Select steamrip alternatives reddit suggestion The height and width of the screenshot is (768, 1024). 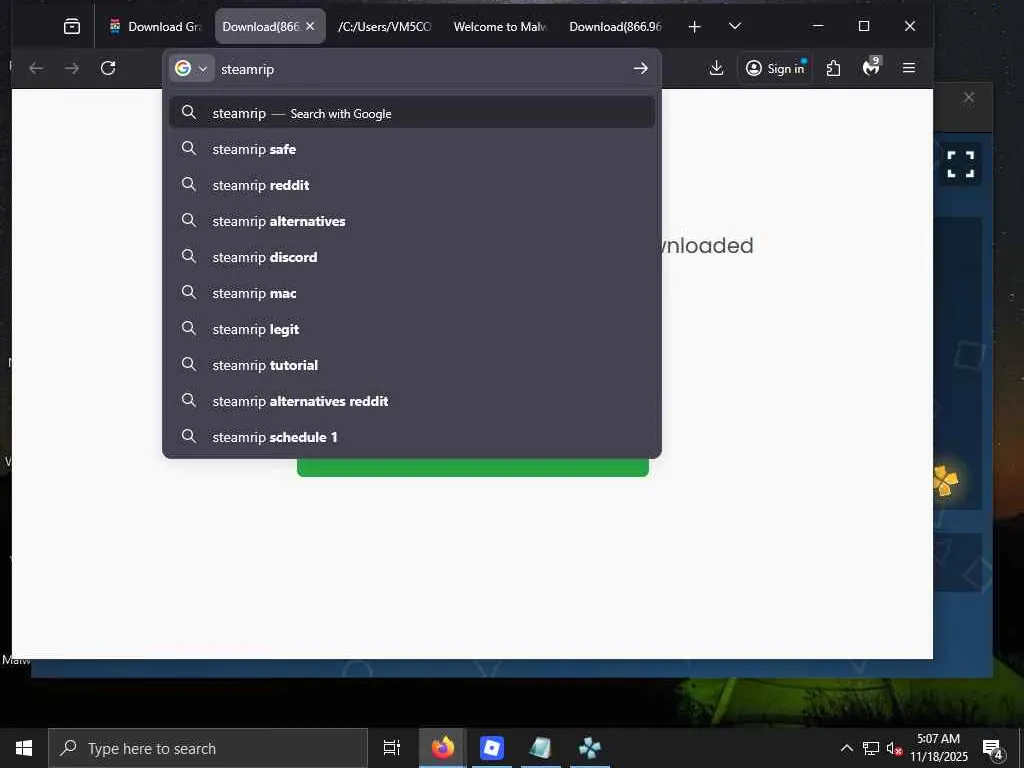click(411, 400)
